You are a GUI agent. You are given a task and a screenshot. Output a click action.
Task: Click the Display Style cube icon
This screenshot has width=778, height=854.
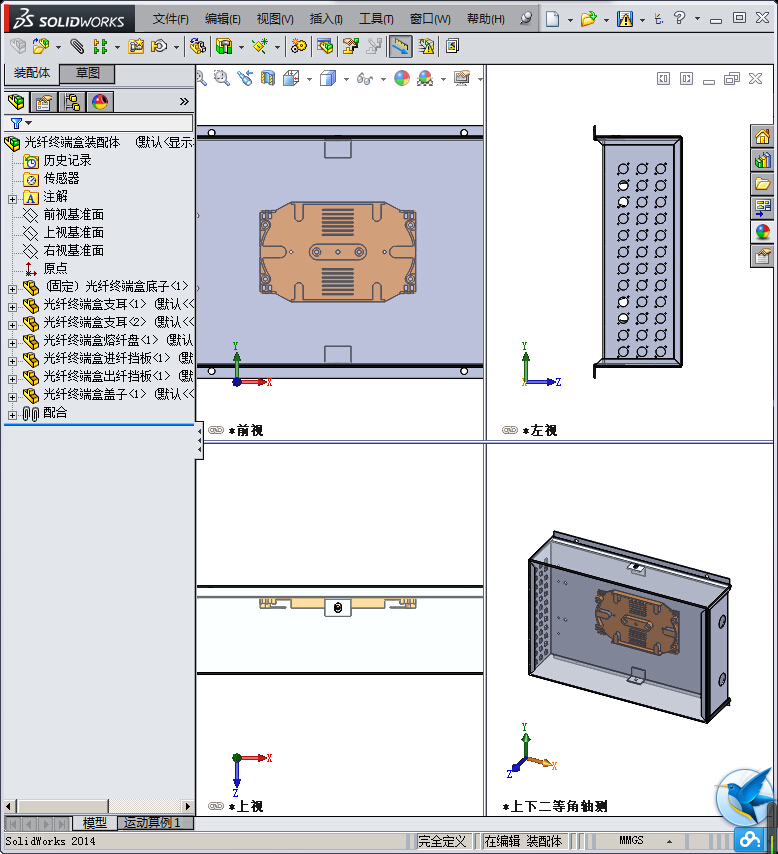[327, 78]
